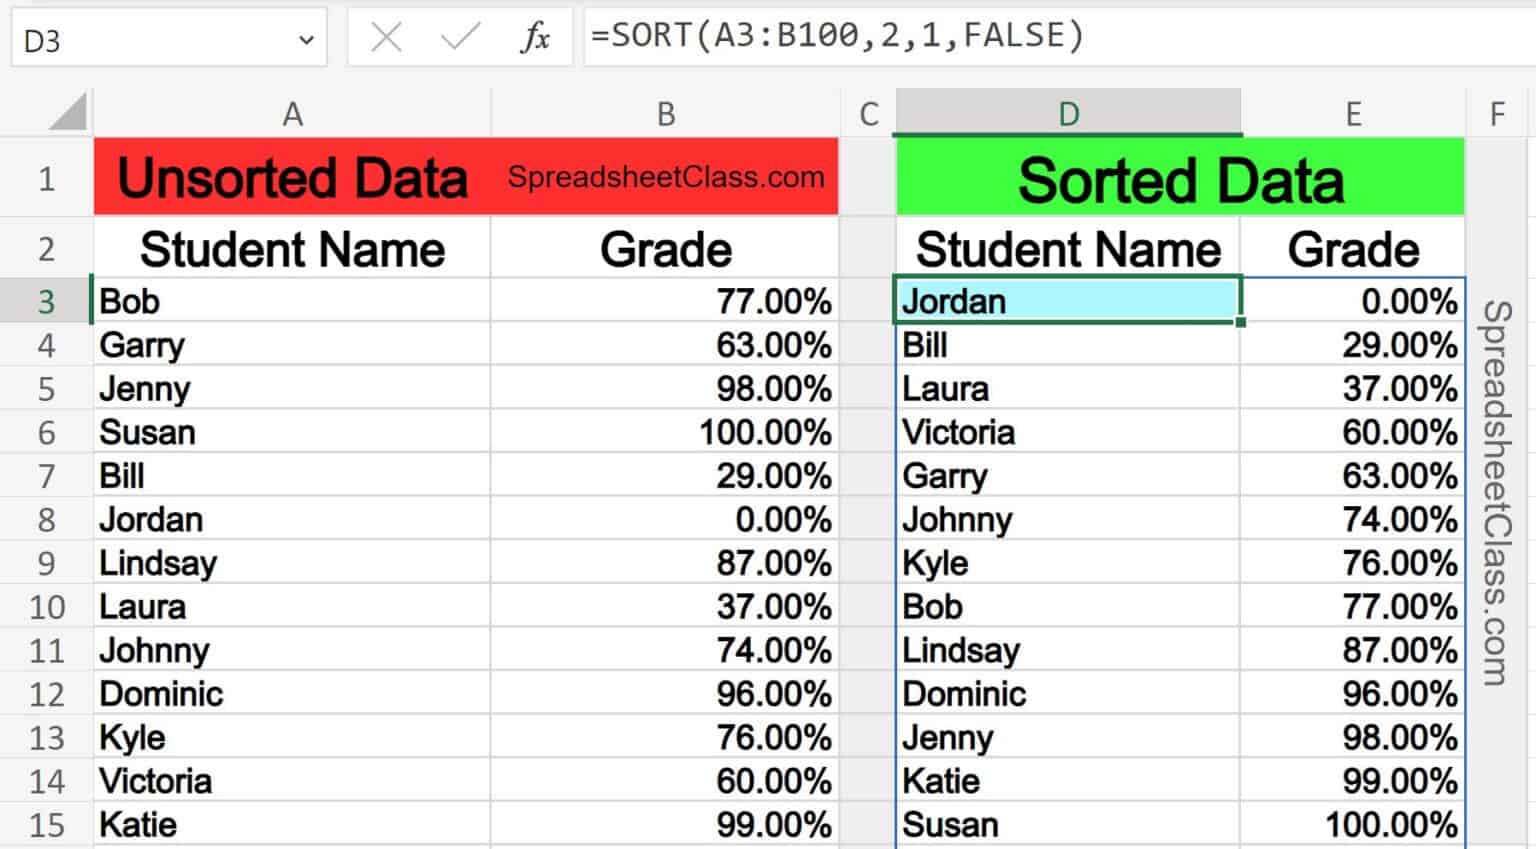Select the Grade header cell in column B
1536x849 pixels.
pyautogui.click(x=665, y=248)
